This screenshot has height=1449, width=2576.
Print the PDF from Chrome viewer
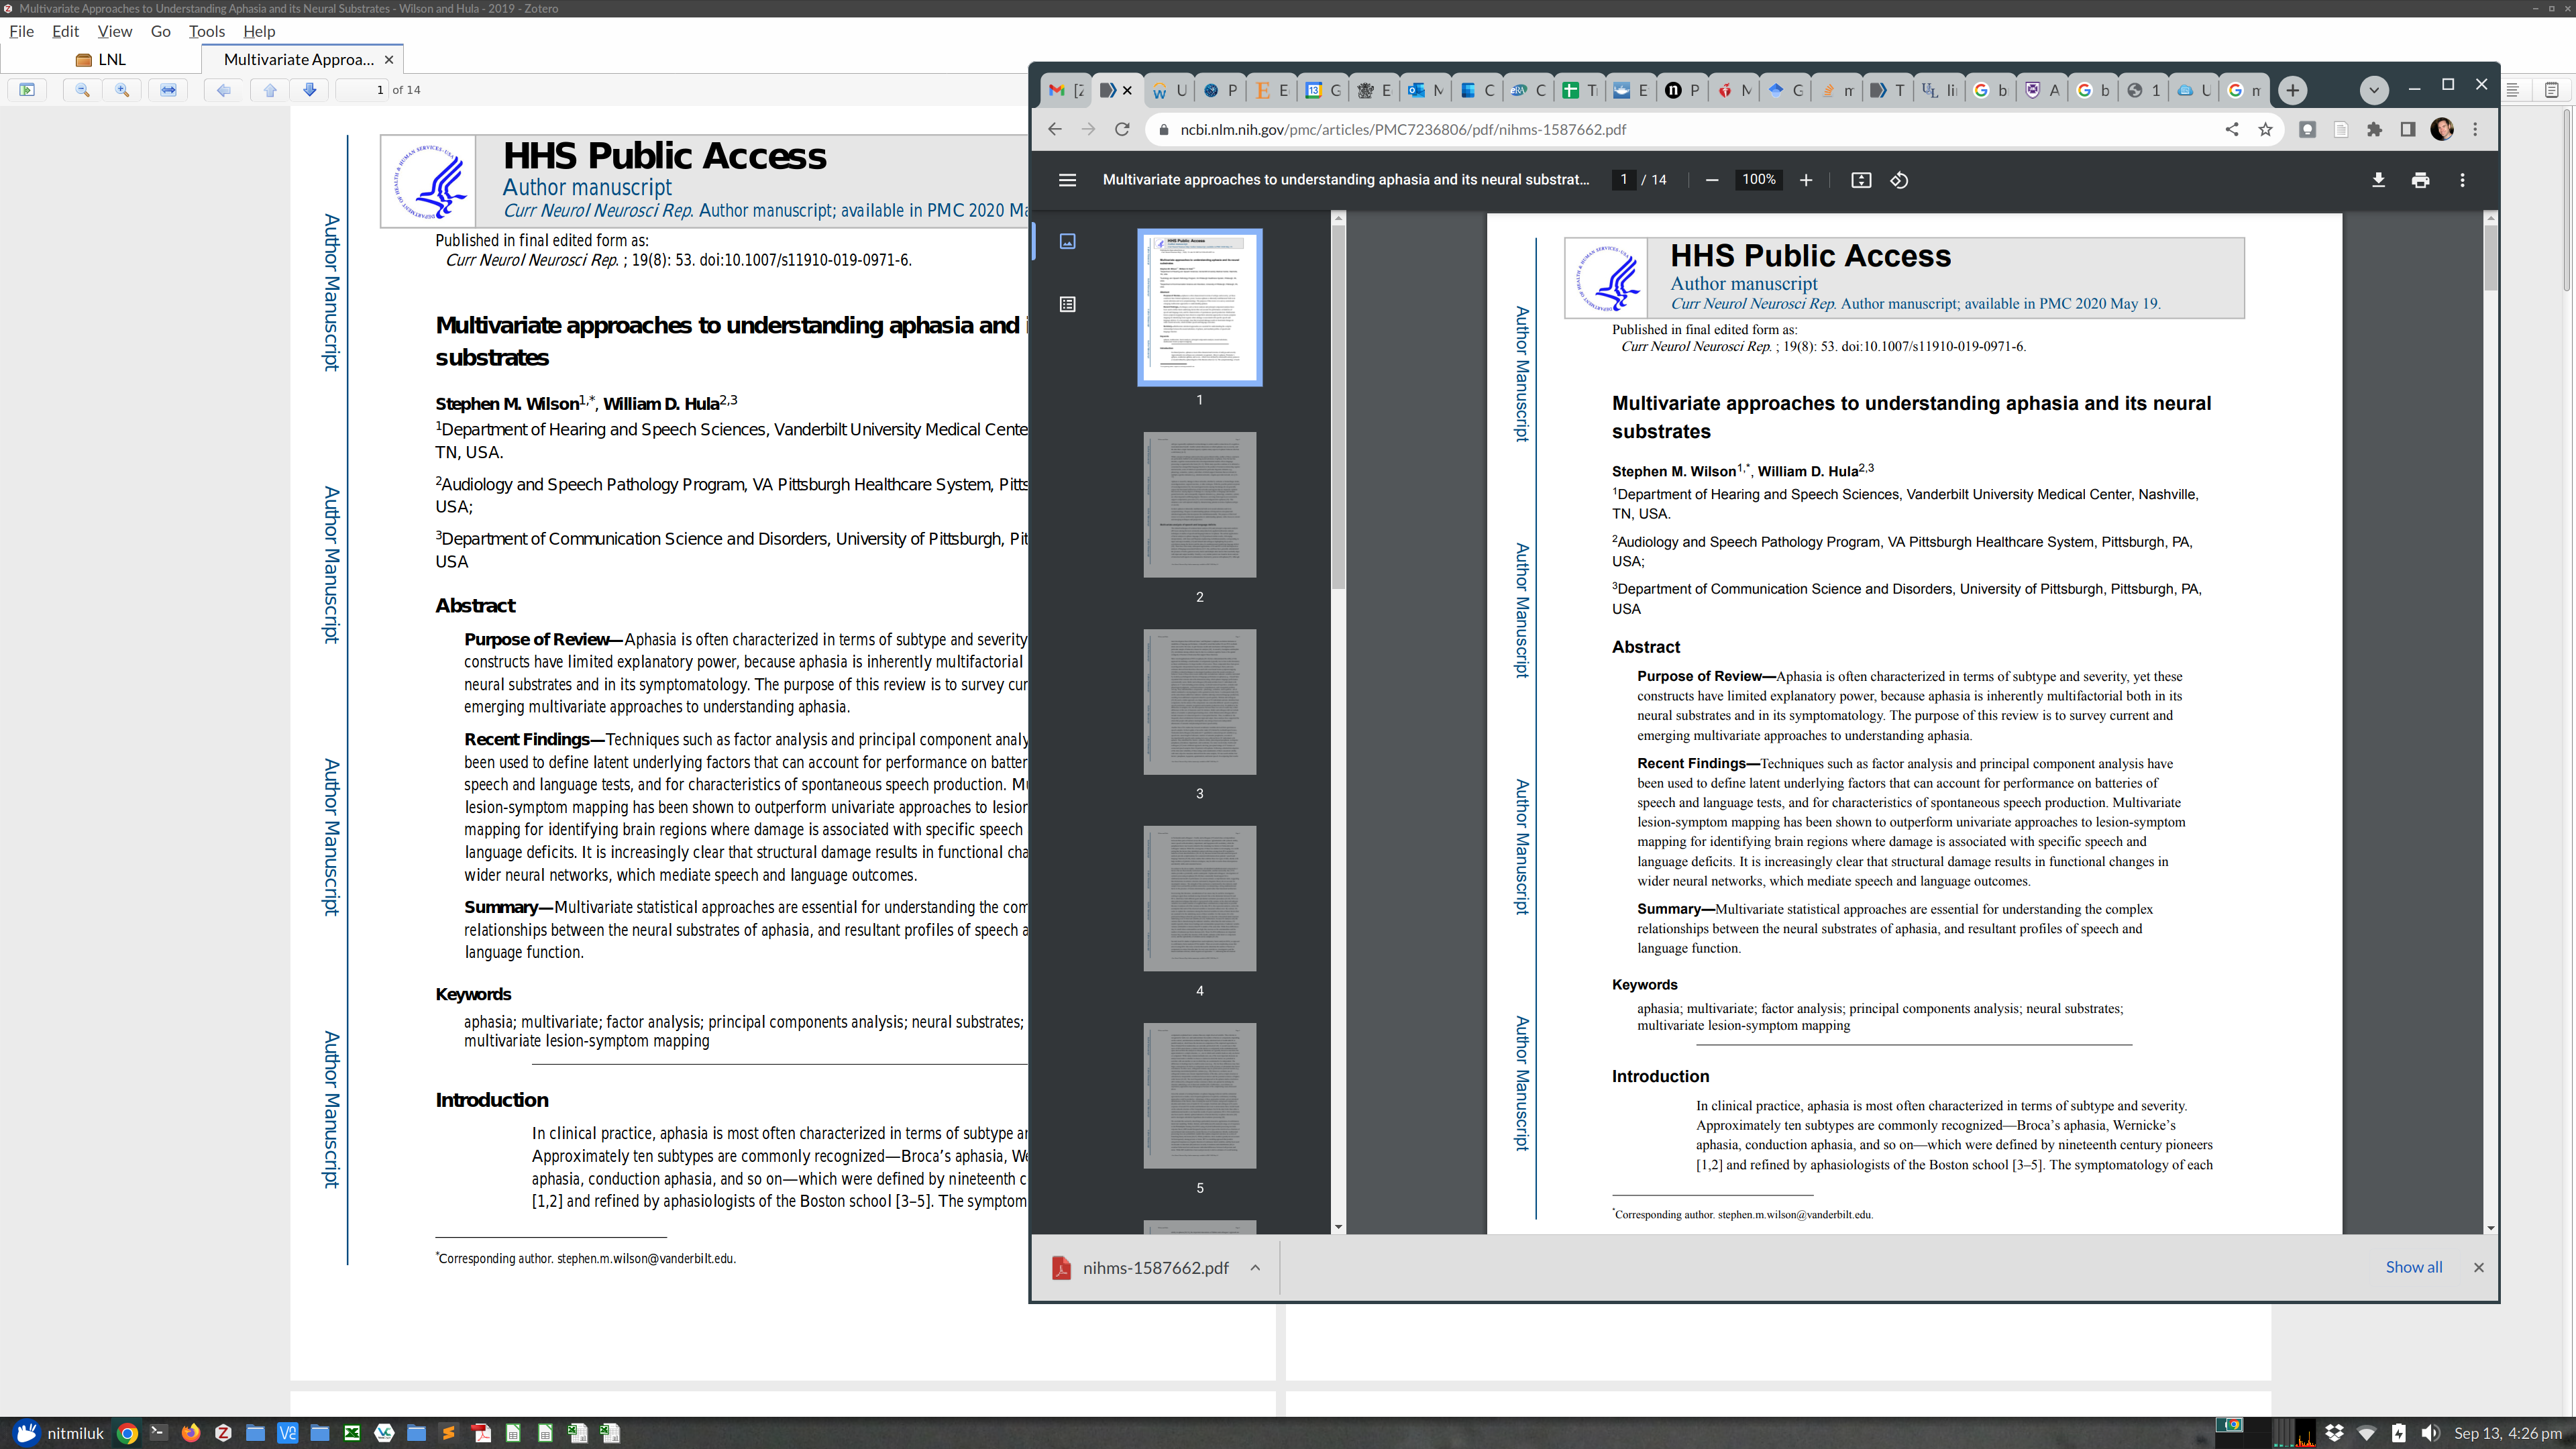coord(2420,180)
